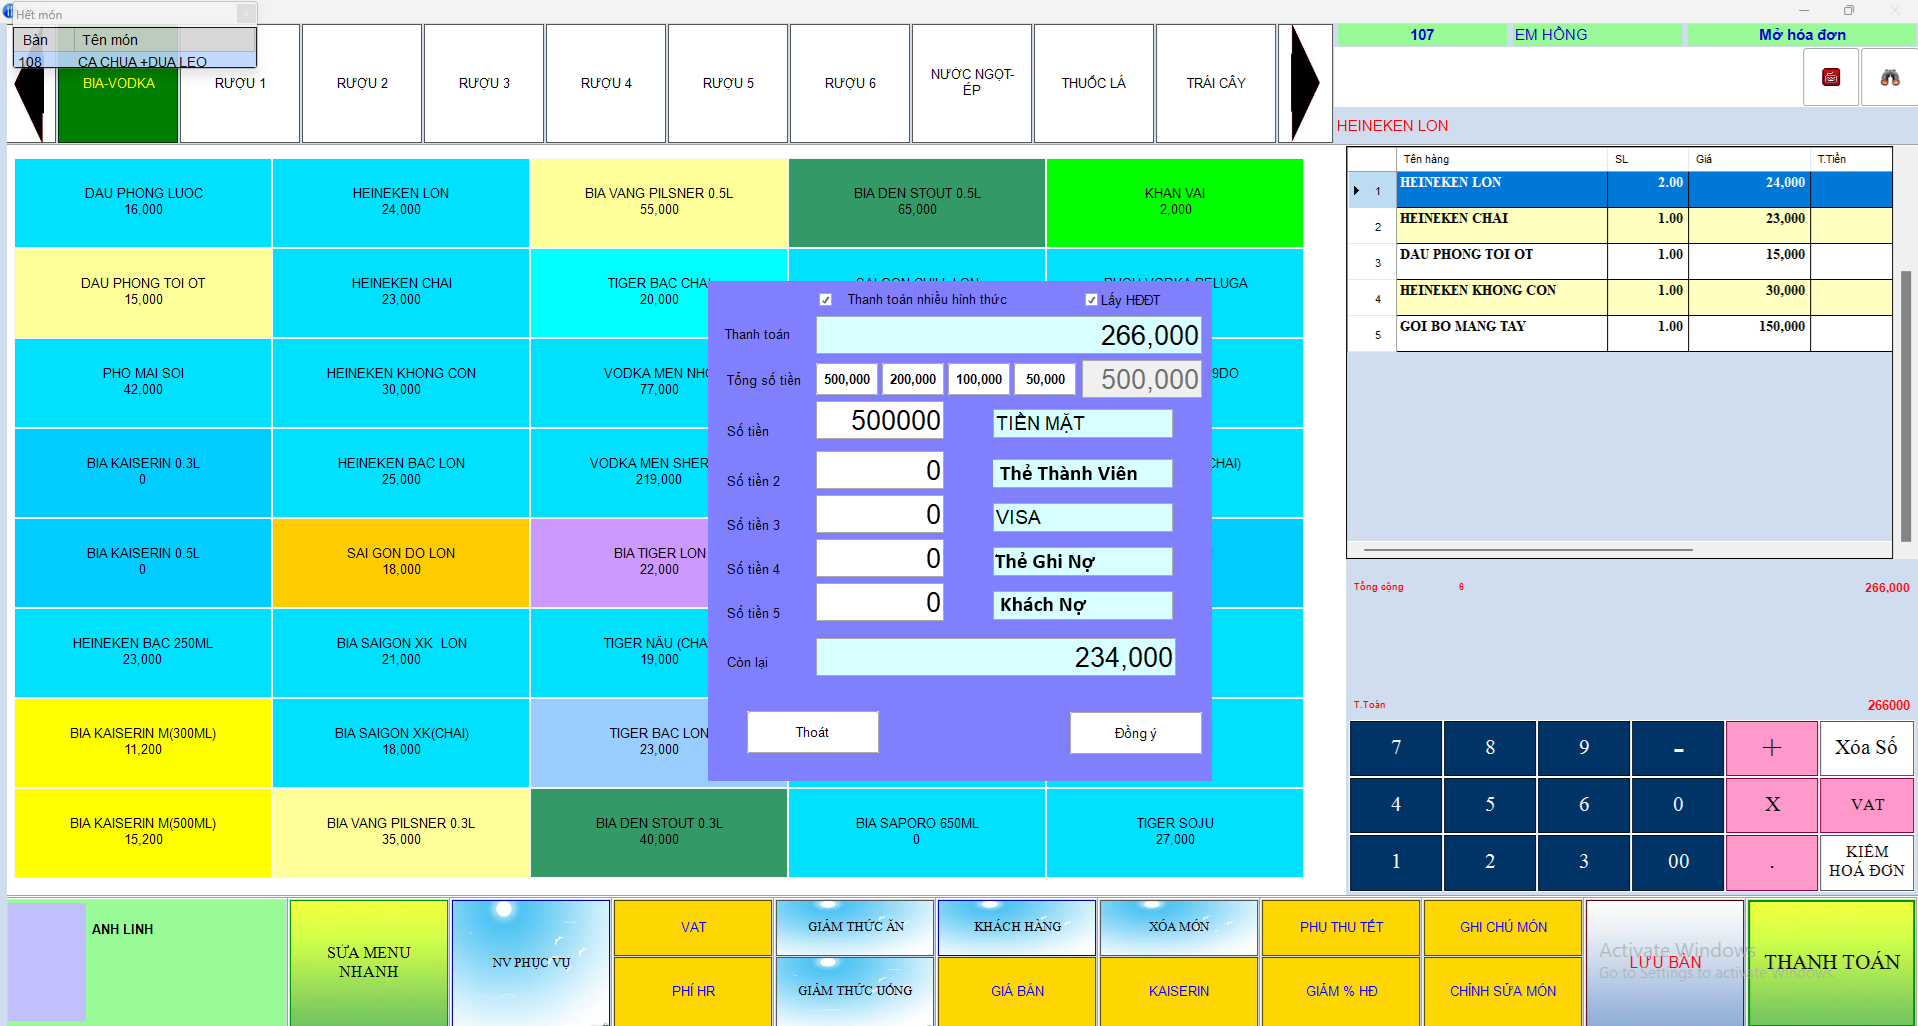The image size is (1918, 1026).
Task: Open the VISA payment method dropdown
Action: tap(1082, 517)
